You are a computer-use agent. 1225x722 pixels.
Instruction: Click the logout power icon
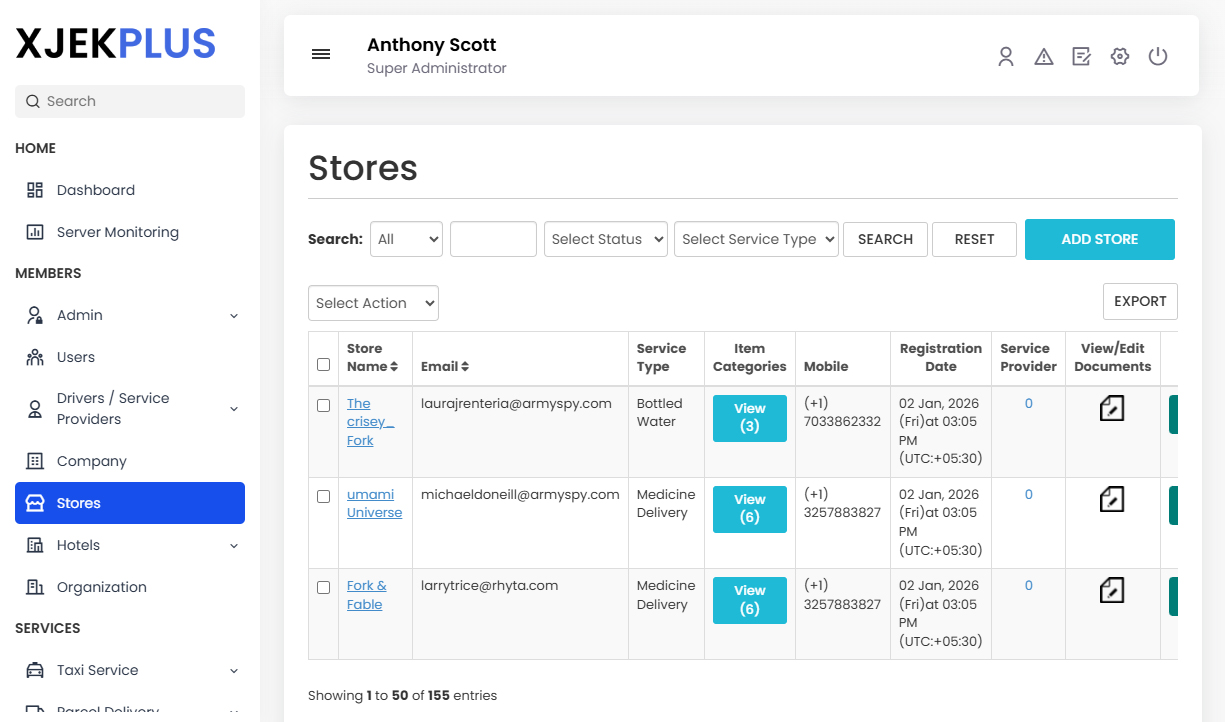tap(1157, 56)
